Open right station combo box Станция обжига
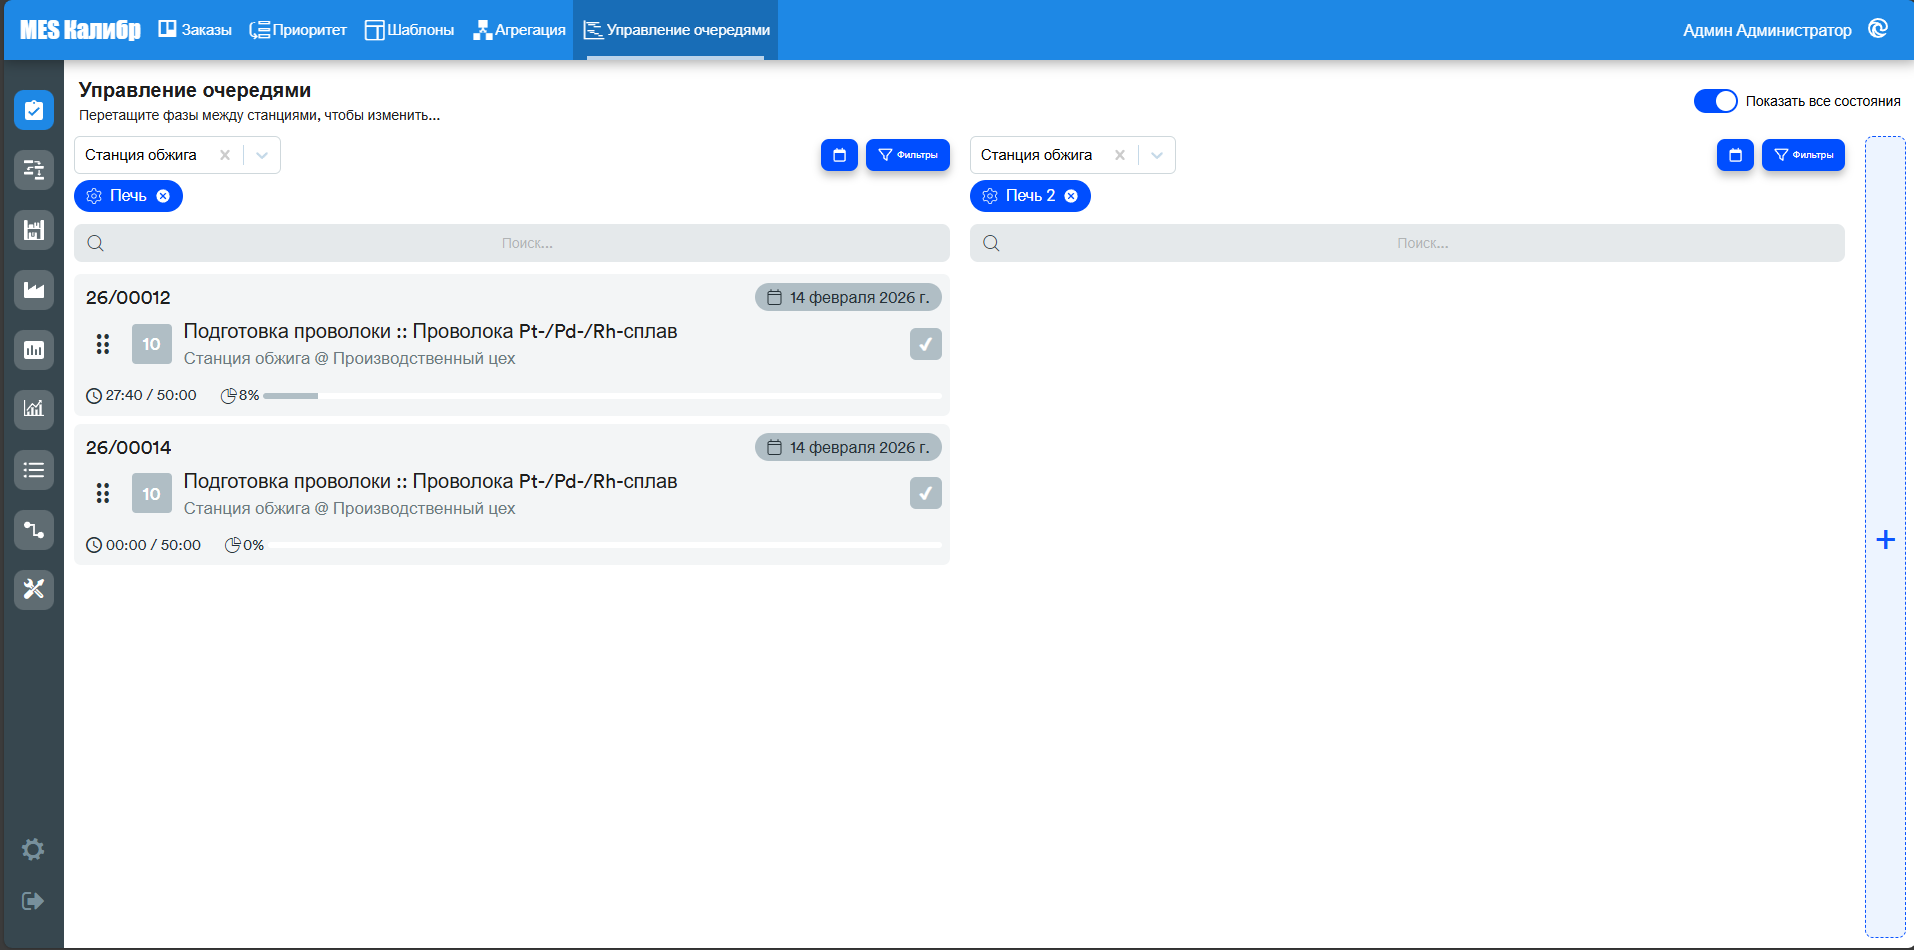Viewport: 1914px width, 950px height. click(1072, 155)
